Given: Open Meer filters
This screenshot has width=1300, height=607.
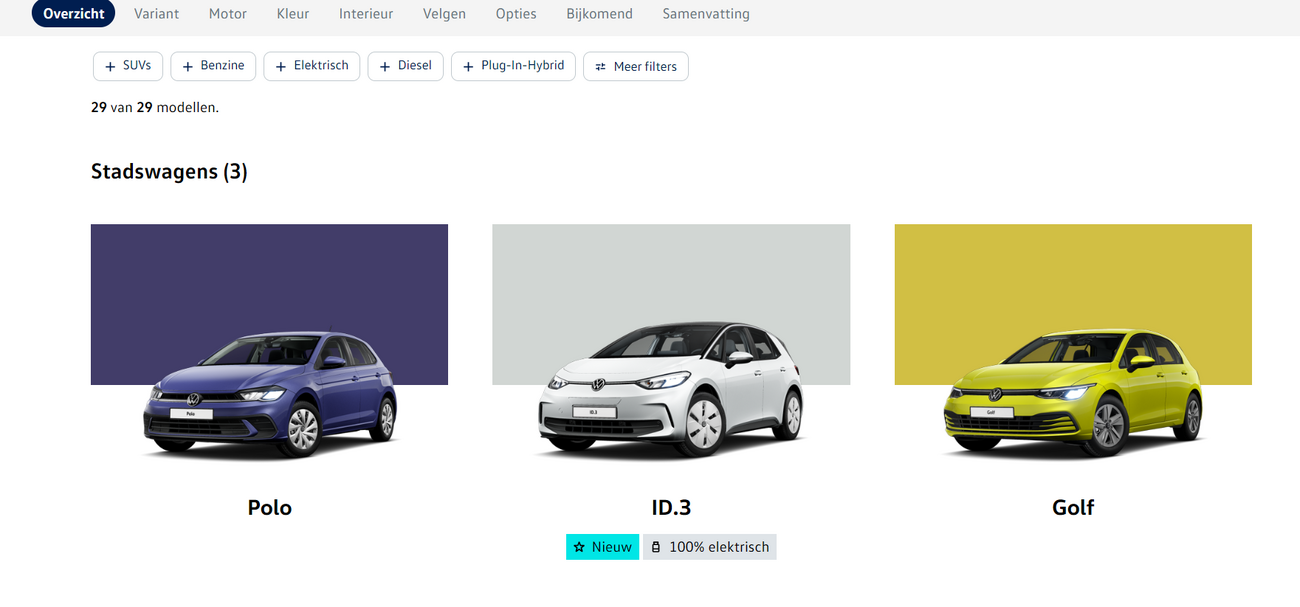Looking at the screenshot, I should (636, 67).
